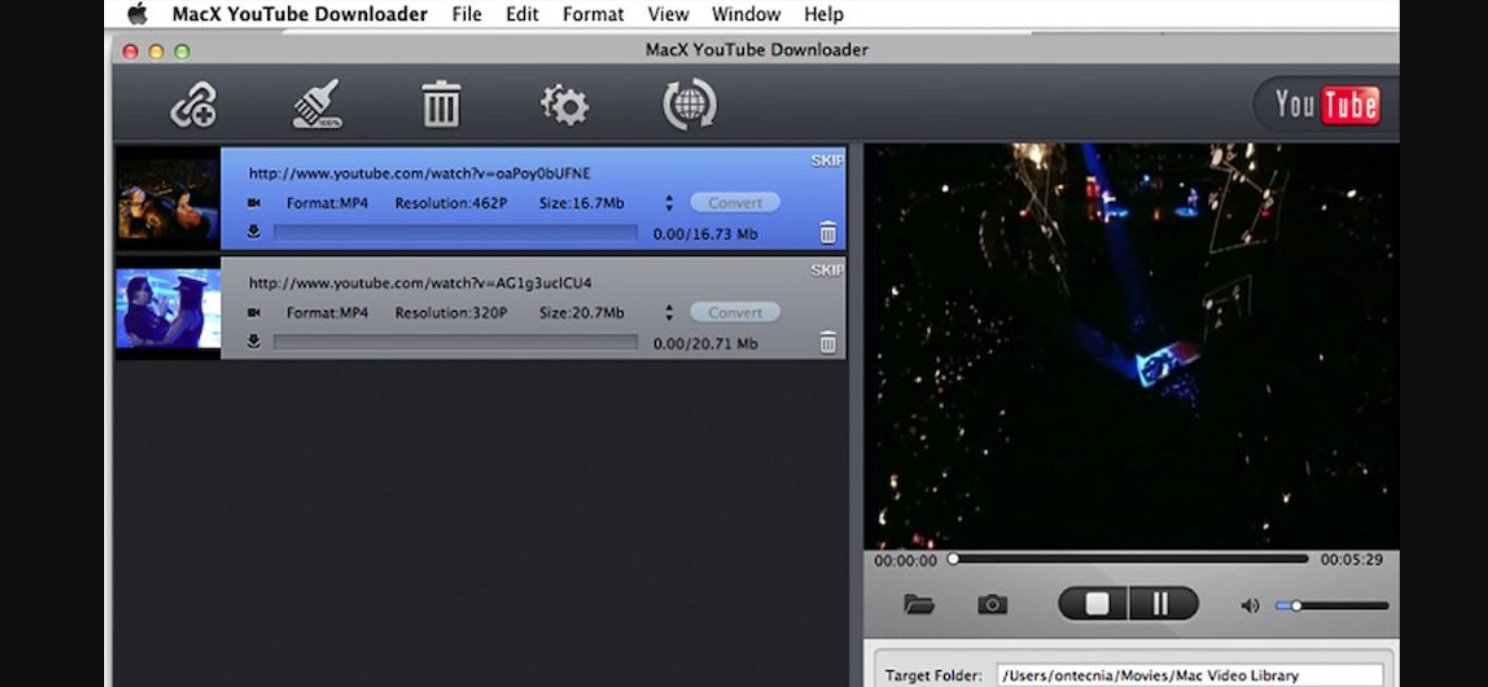Delete the second video with its trash icon
Viewport: 1488px width, 687px height.
click(828, 343)
